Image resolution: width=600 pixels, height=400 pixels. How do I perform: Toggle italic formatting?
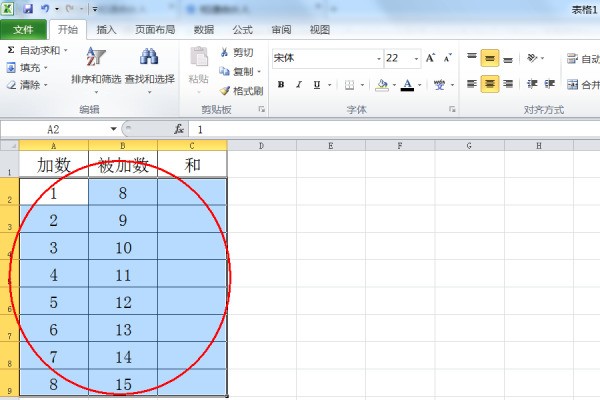299,85
